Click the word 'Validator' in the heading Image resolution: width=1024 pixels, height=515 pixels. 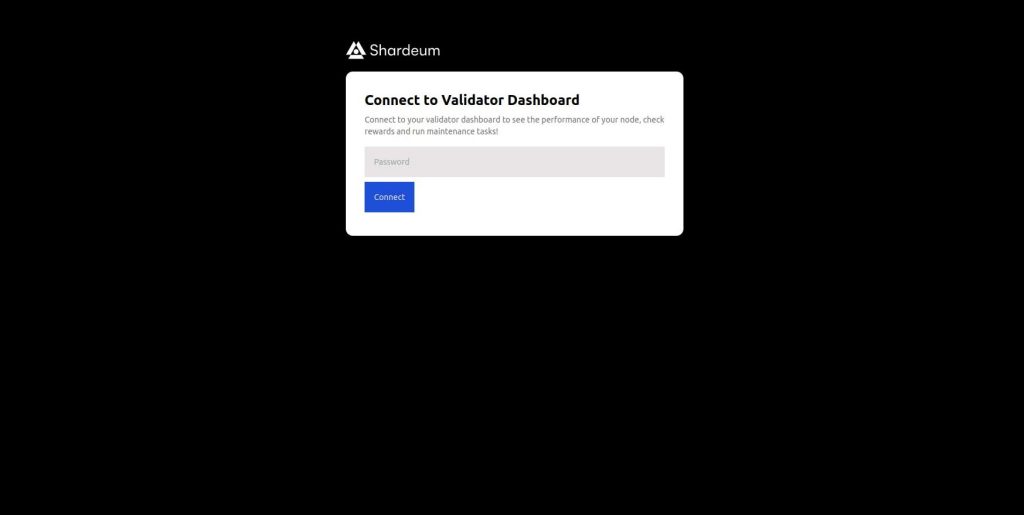(x=472, y=100)
